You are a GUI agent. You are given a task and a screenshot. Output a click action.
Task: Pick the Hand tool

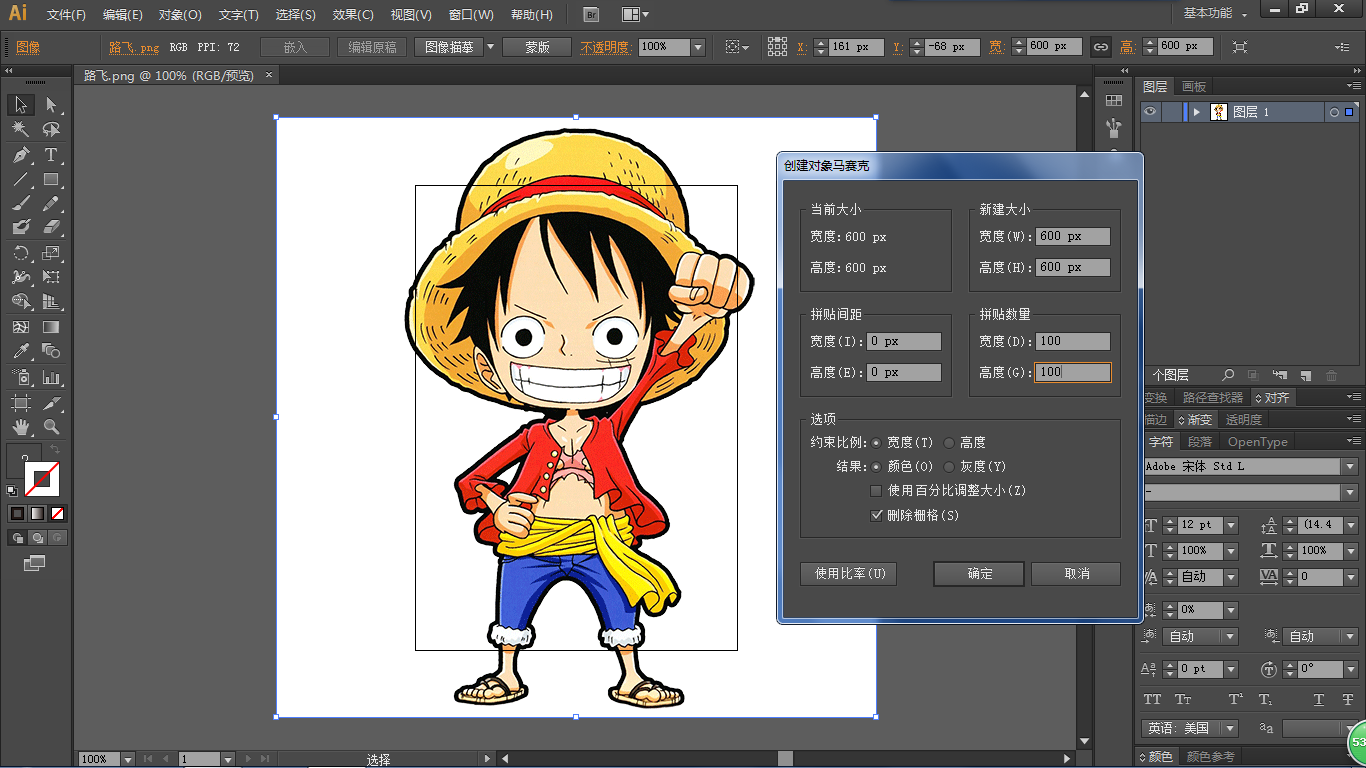[x=21, y=427]
